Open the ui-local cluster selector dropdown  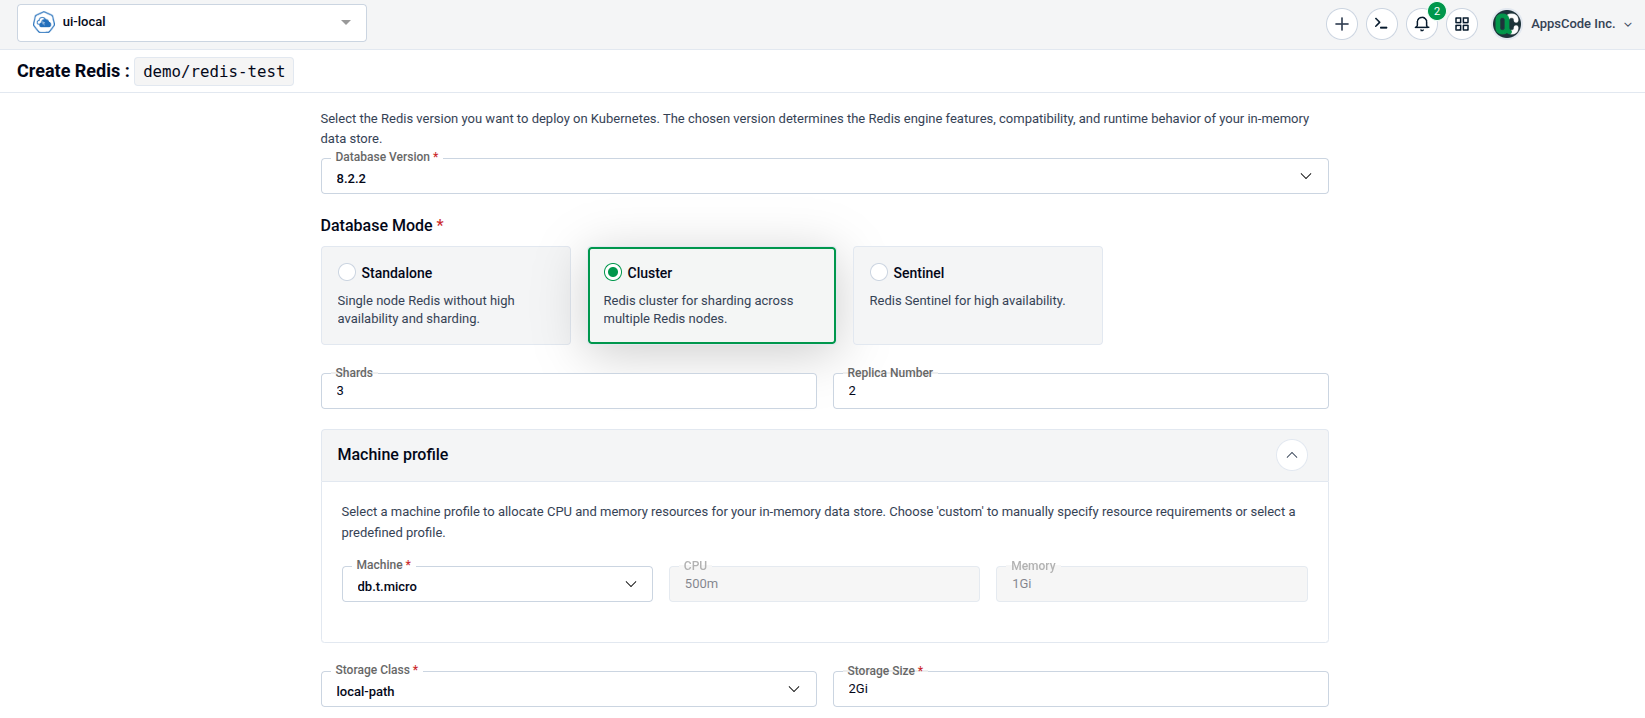(192, 23)
